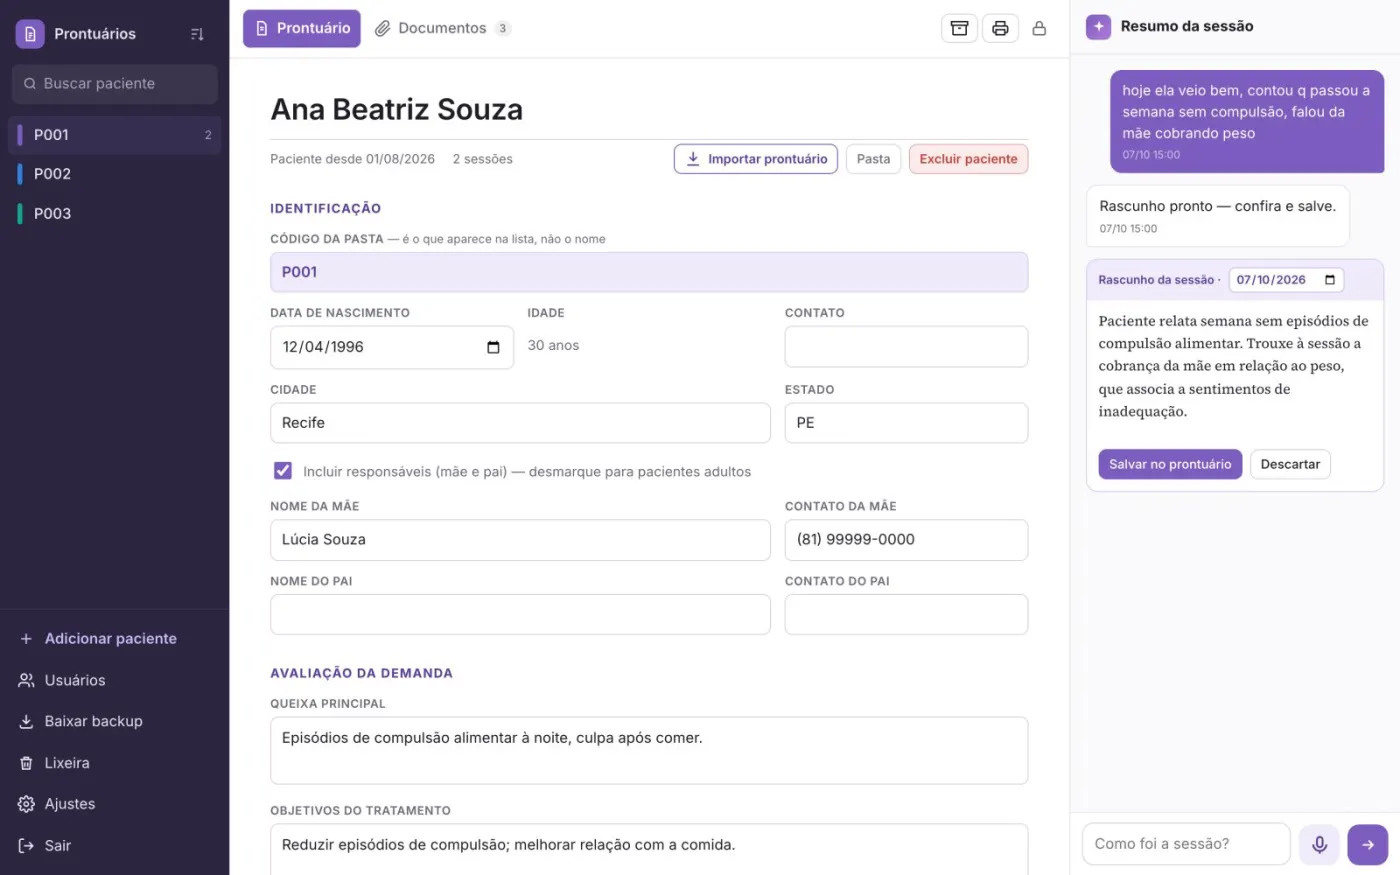This screenshot has width=1400, height=875.
Task: Open the birth date calendar picker icon
Action: (493, 347)
